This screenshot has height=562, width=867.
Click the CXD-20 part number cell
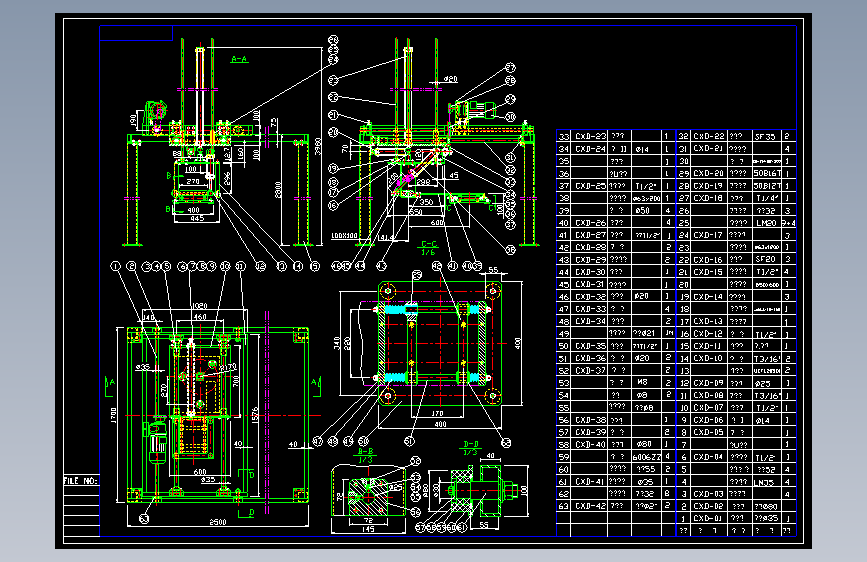point(709,173)
